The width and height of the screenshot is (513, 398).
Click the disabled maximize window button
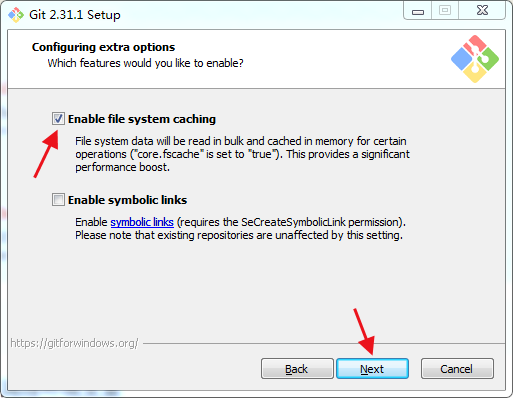tap(445, 11)
